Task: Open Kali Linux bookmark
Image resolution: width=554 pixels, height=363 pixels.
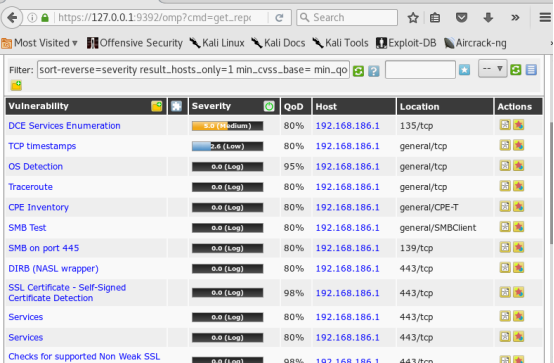Action: pyautogui.click(x=217, y=43)
